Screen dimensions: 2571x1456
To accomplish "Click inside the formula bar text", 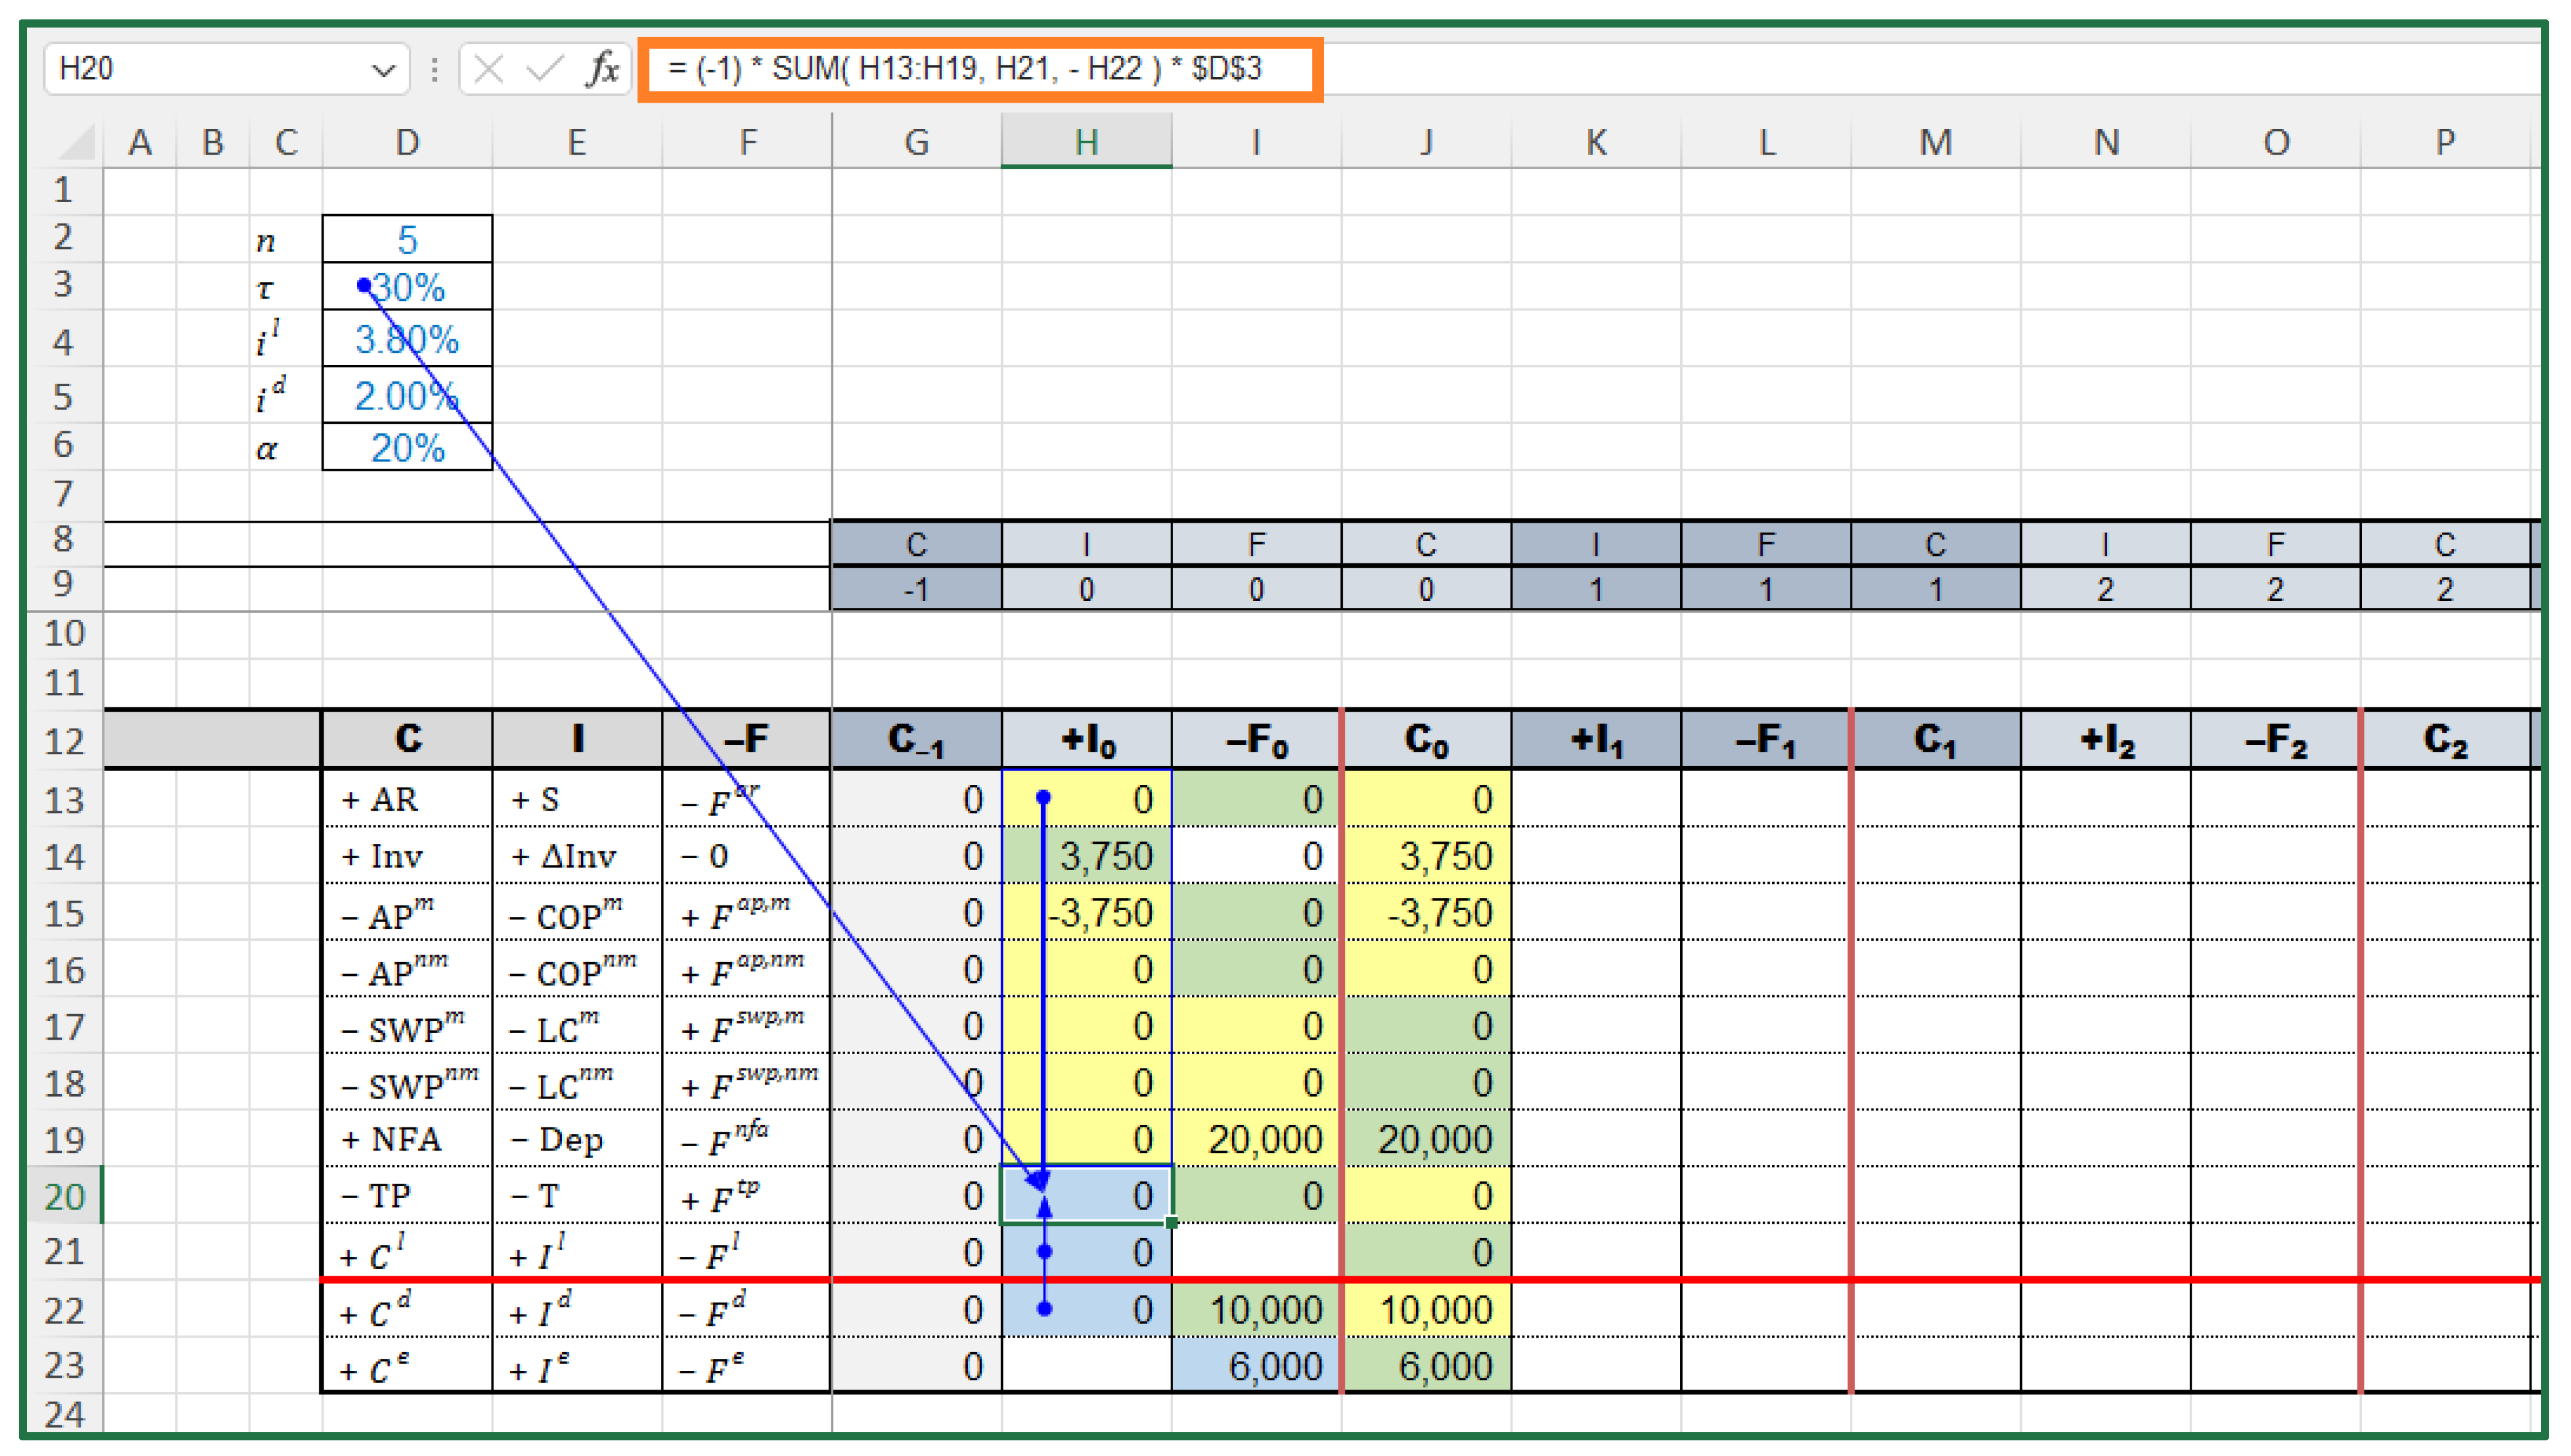I will coord(965,69).
